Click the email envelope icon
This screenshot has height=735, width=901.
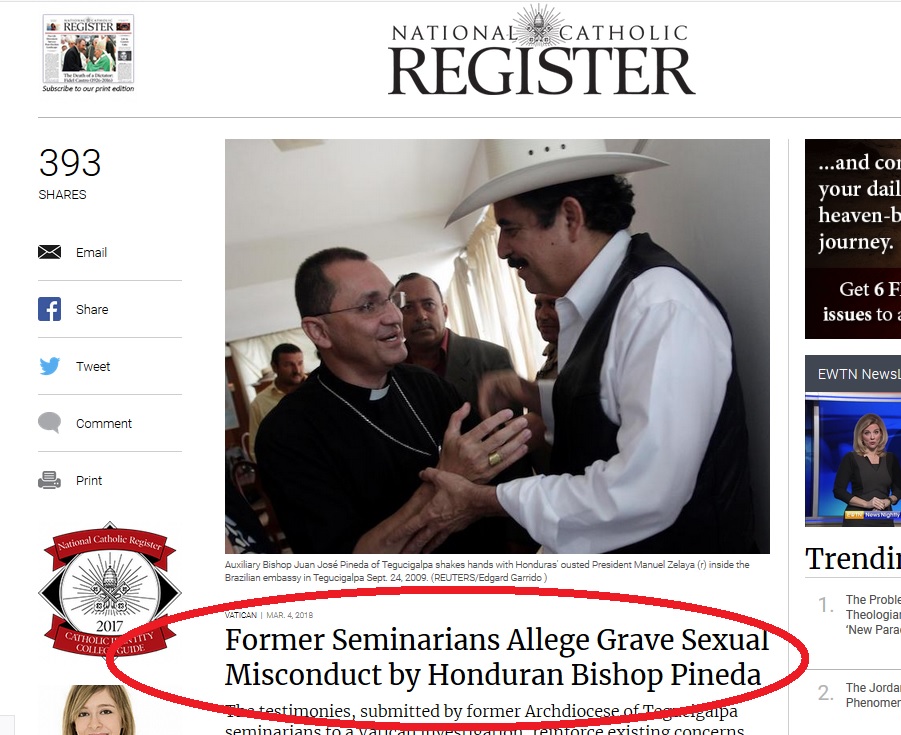click(x=49, y=252)
